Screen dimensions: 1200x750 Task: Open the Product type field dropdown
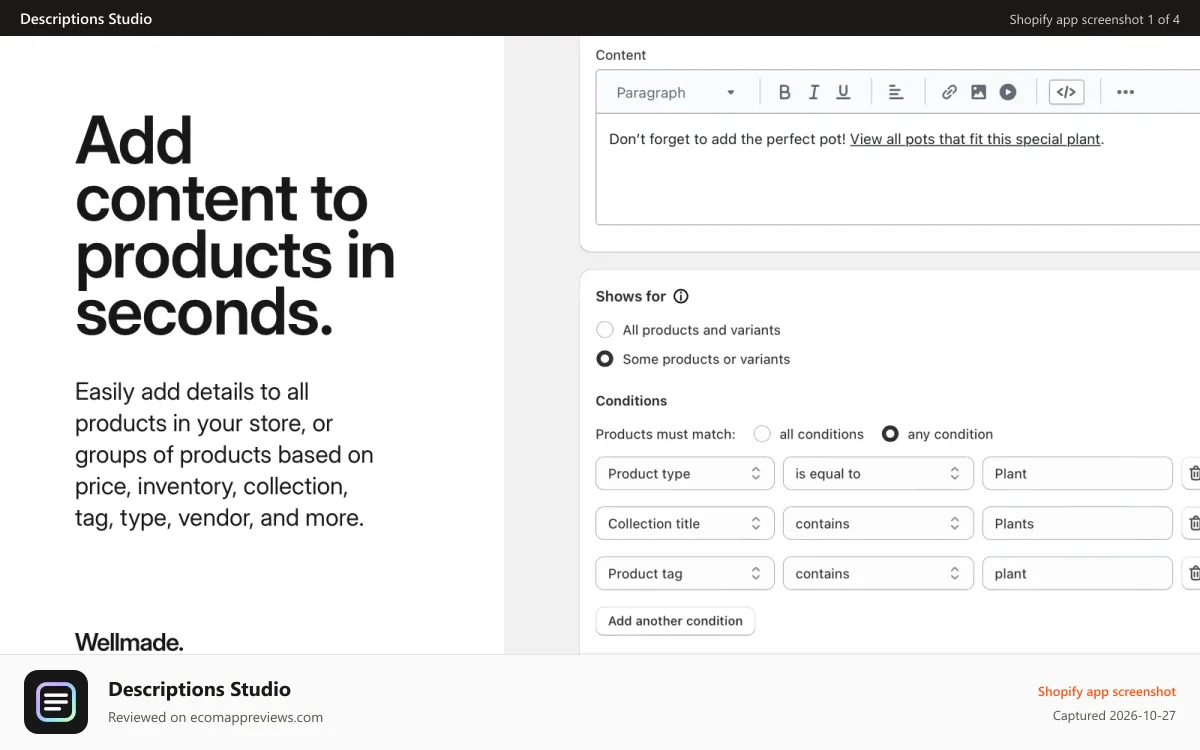point(685,473)
